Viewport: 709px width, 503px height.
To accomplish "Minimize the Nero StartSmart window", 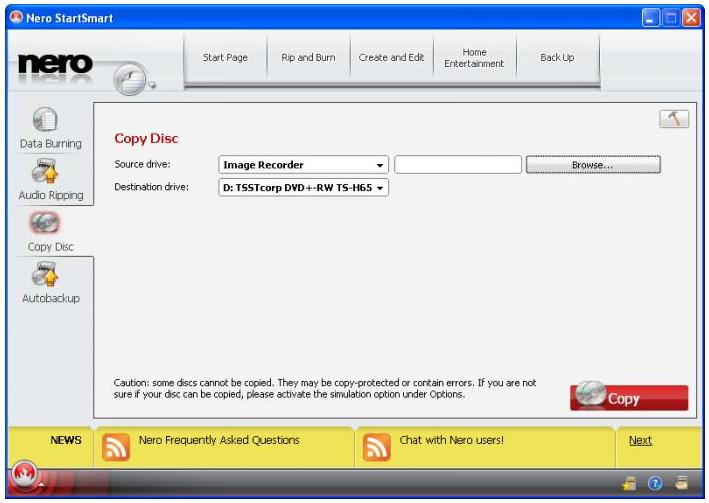I will click(650, 18).
